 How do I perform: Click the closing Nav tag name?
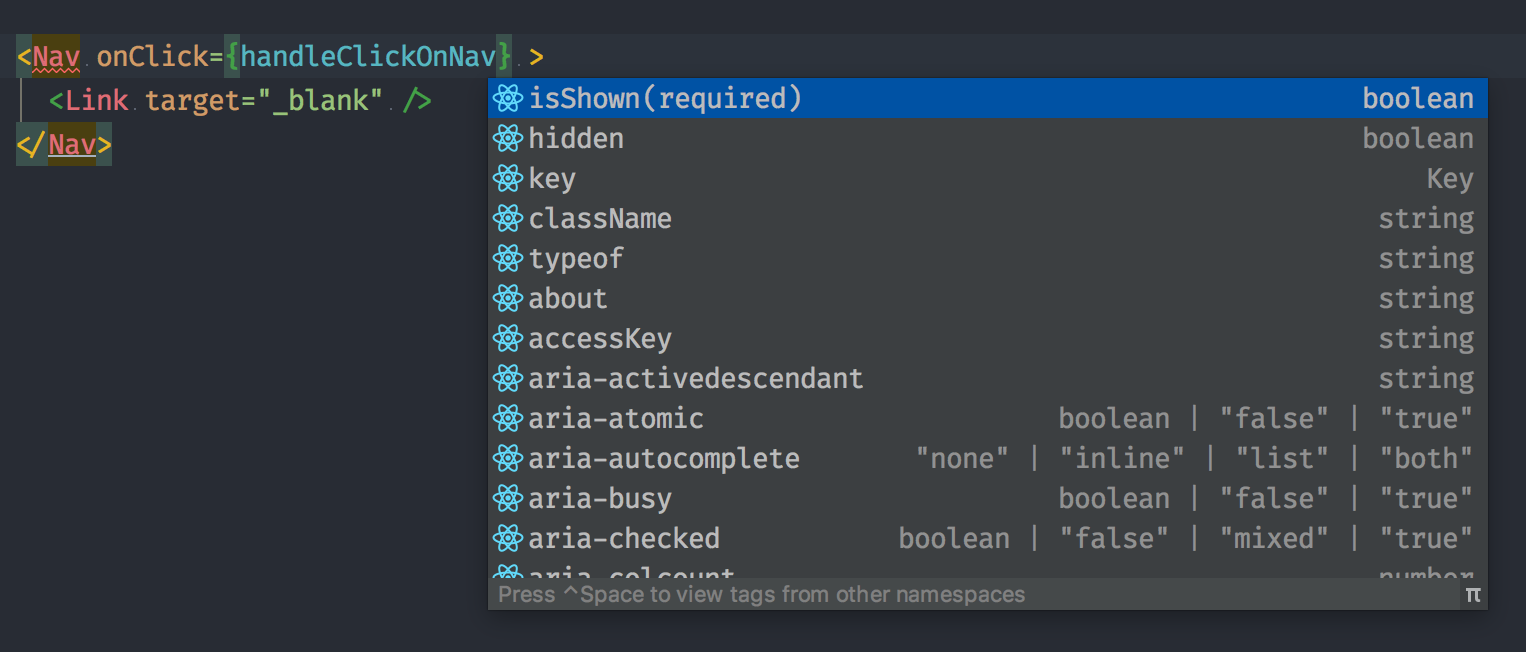click(72, 145)
